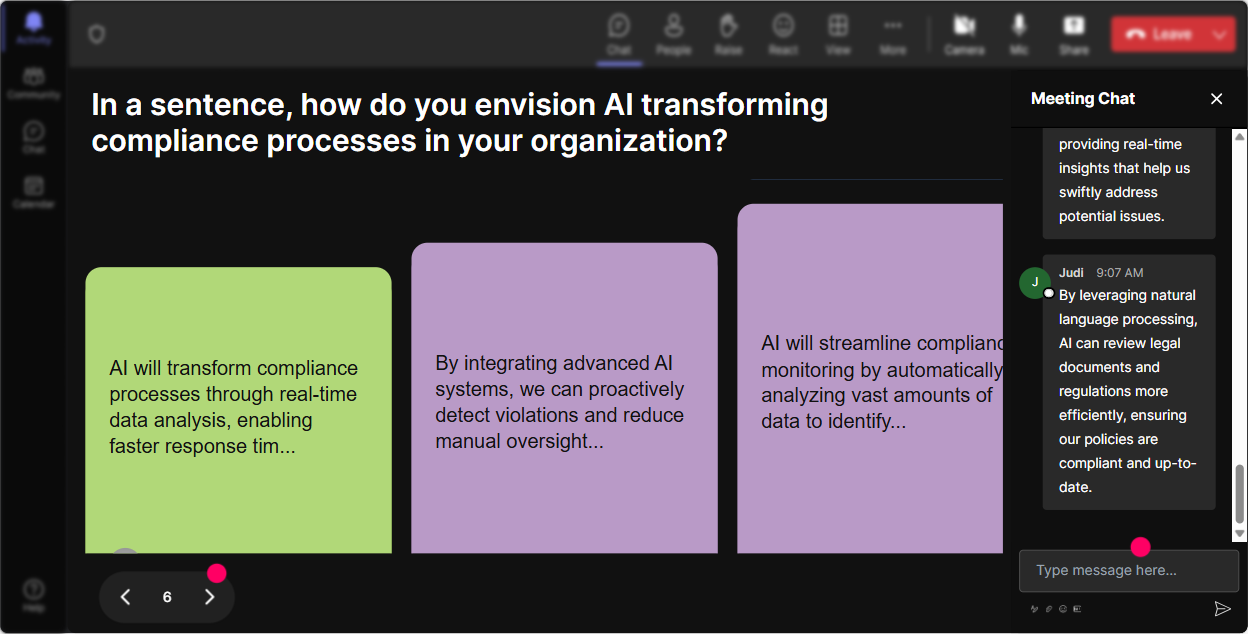The width and height of the screenshot is (1248, 634).
Task: Raise your hand in the meeting
Action: [x=728, y=34]
